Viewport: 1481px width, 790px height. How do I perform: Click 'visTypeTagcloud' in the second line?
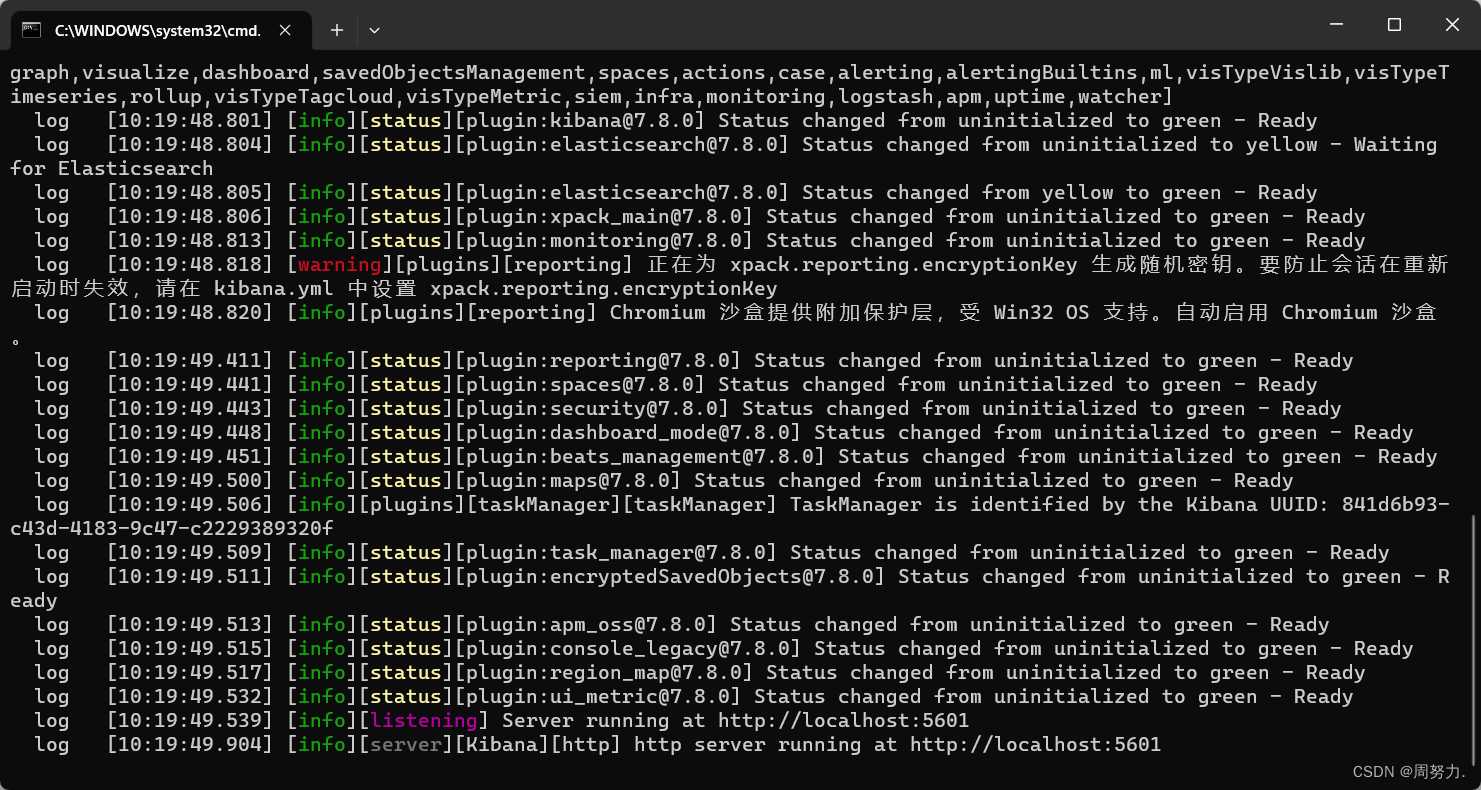tap(302, 97)
